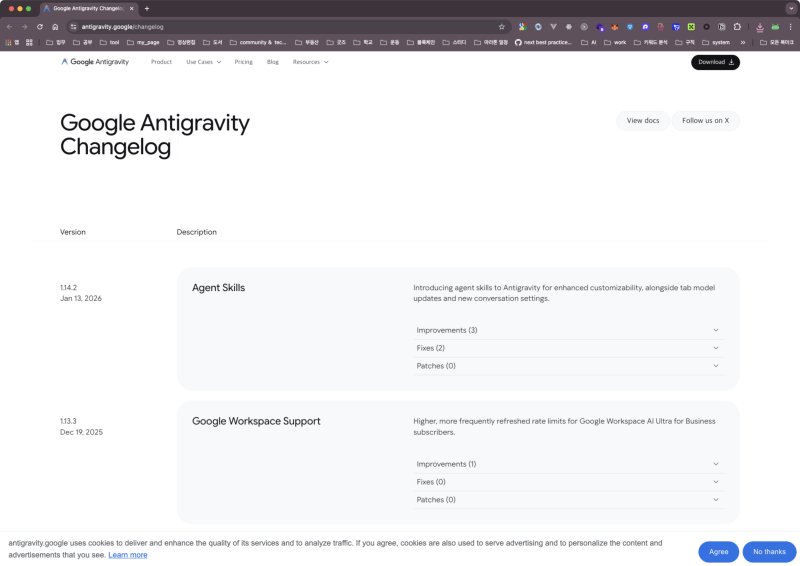Viewport: 800px width, 566px height.
Task: Expand Fixes (0) under Google Workspace Support
Action: pyautogui.click(x=568, y=482)
